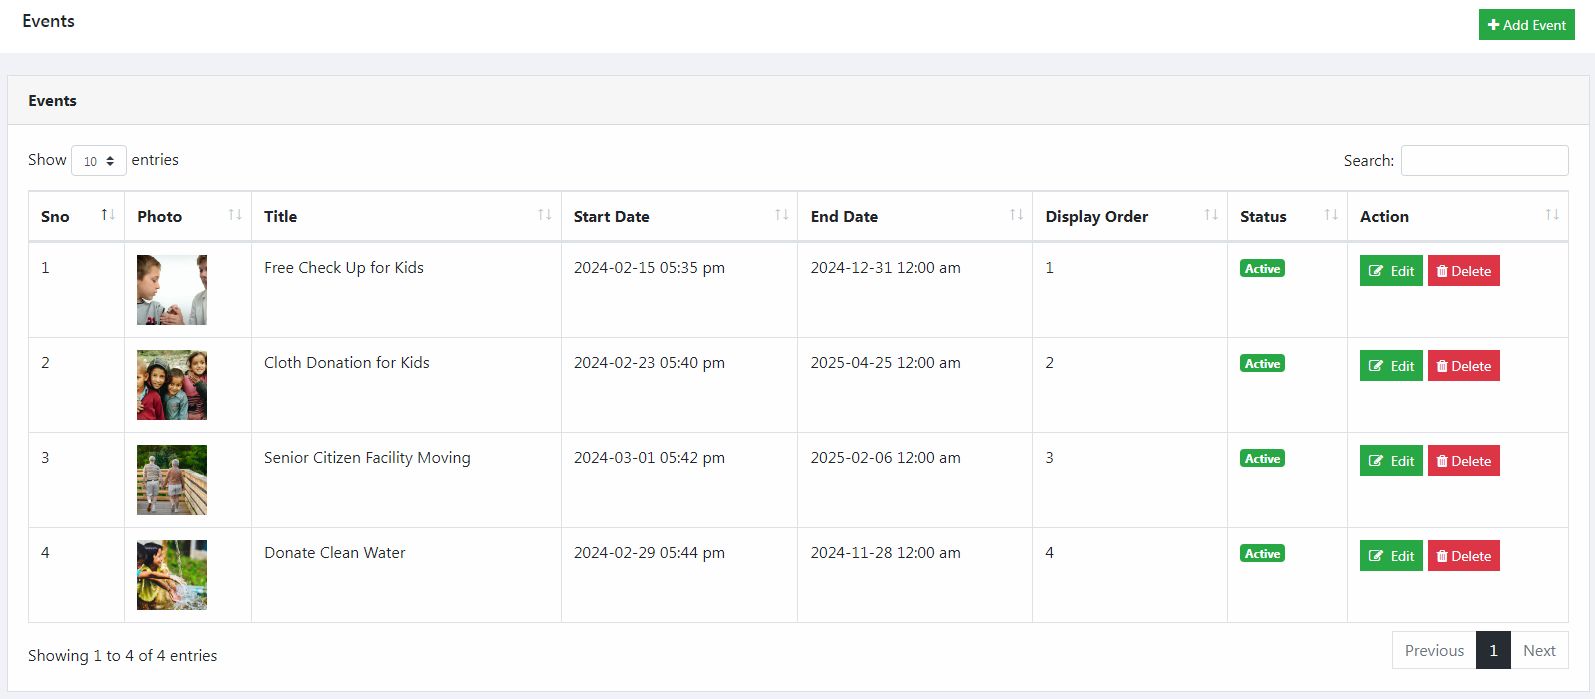The width and height of the screenshot is (1595, 699).
Task: Open the Donate Clean Water photo thumbnail
Action: click(172, 575)
